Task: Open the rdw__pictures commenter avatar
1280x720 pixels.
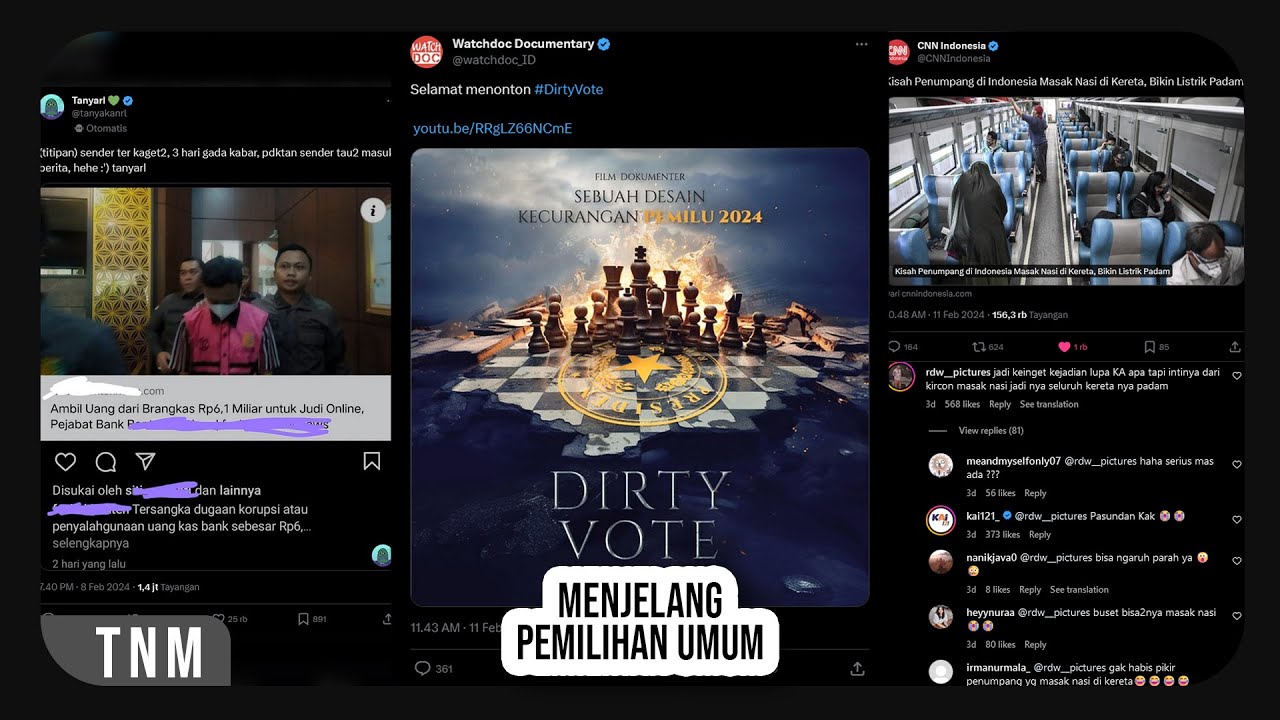Action: pos(901,377)
